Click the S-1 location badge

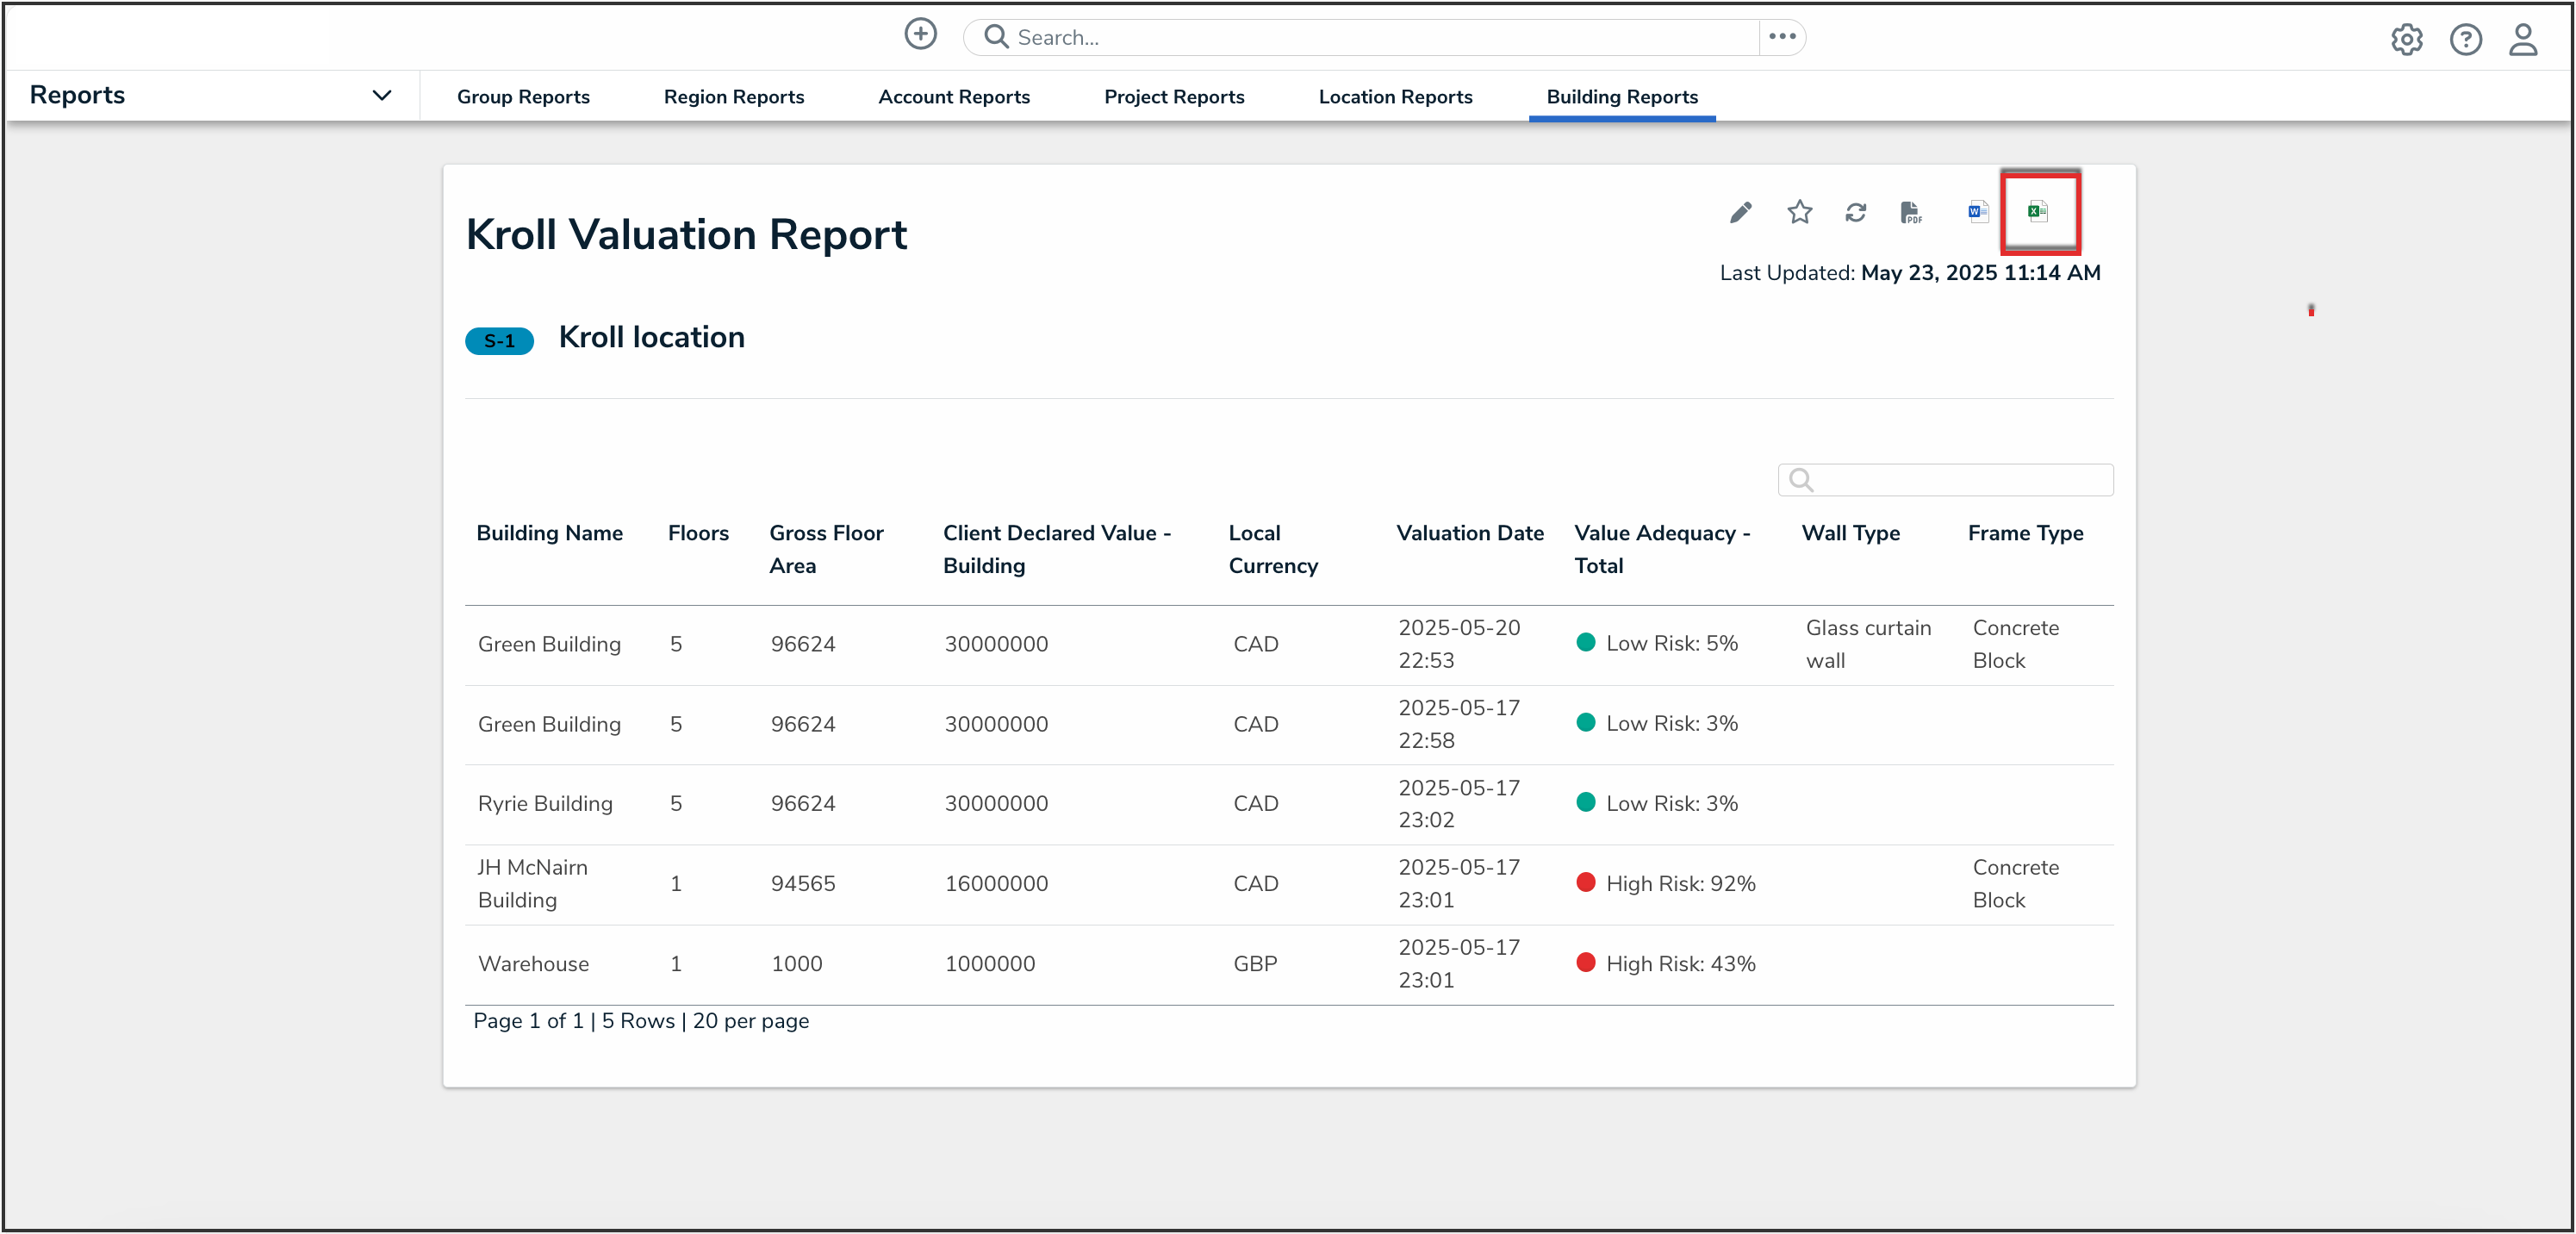[499, 340]
